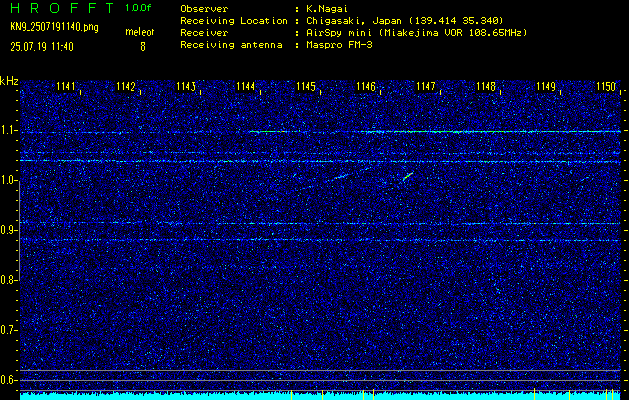
Task: Click the 0.7 frequency axis label
Action: (7, 330)
